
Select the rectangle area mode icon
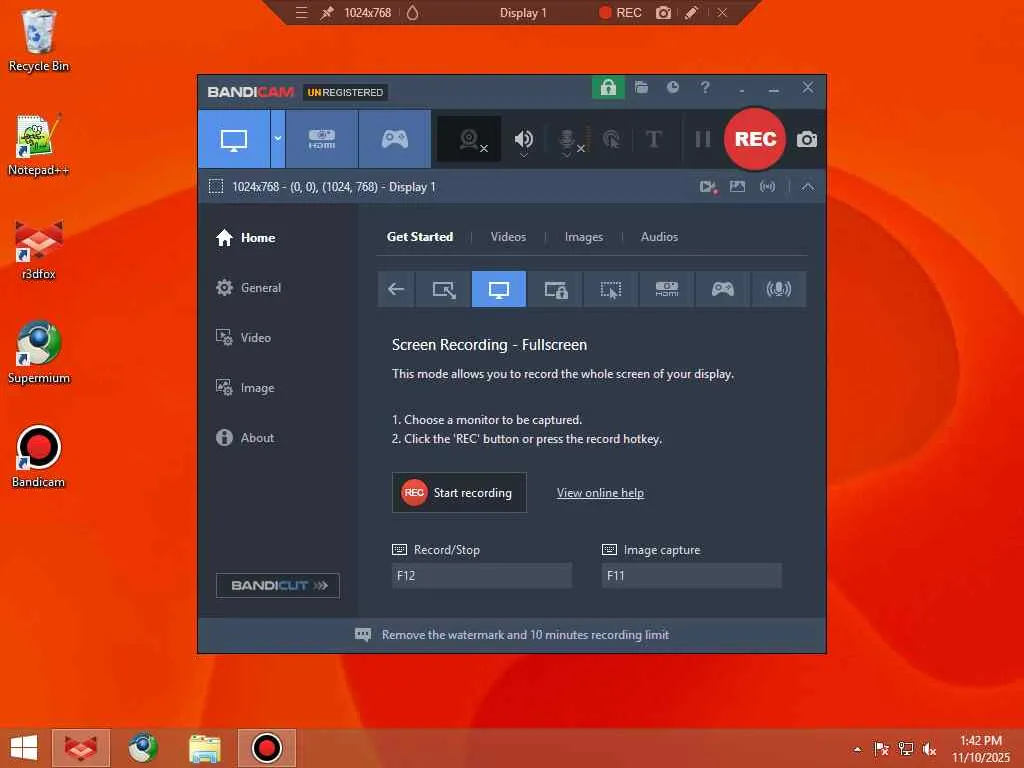tap(444, 289)
